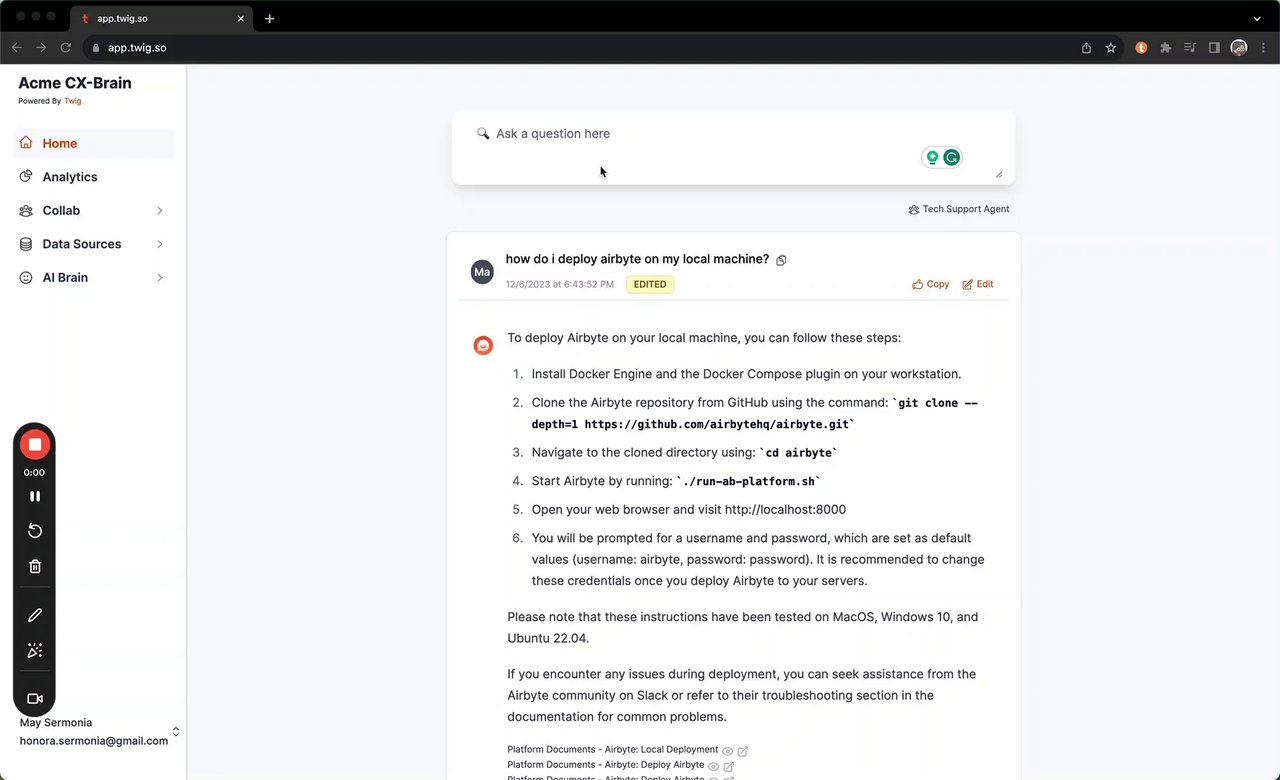Restart the recording with the undo icon
Viewport: 1280px width, 780px height.
35,531
